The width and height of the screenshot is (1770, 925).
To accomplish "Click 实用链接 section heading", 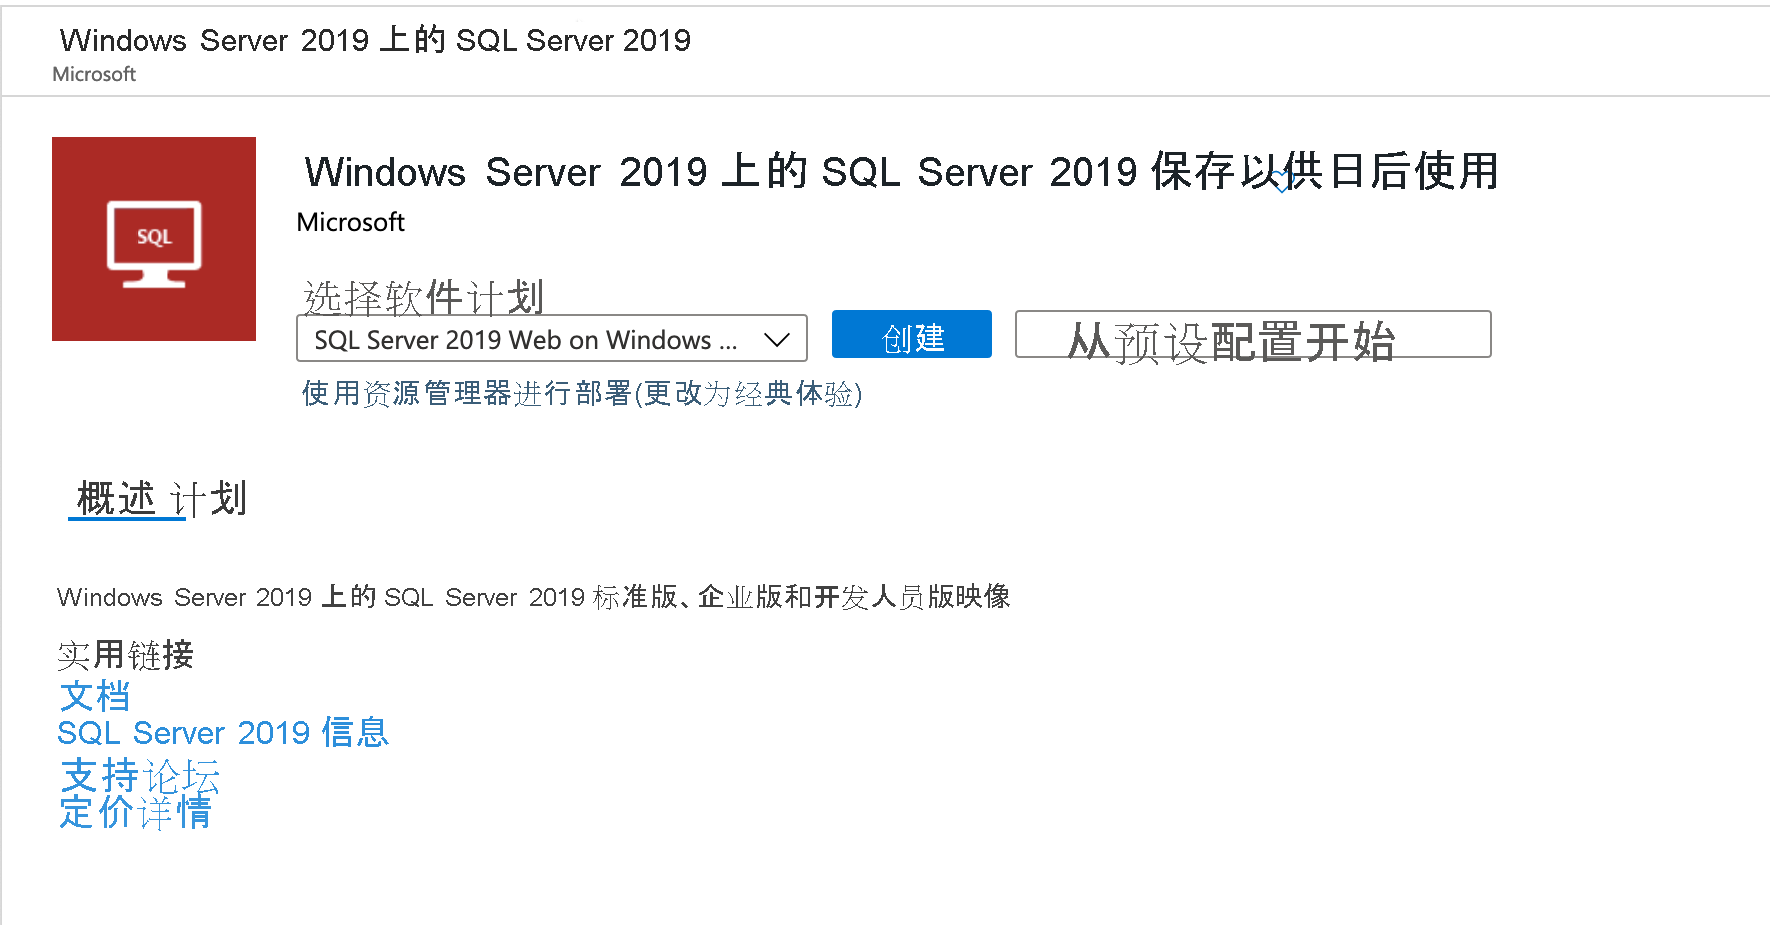I will coord(125,656).
